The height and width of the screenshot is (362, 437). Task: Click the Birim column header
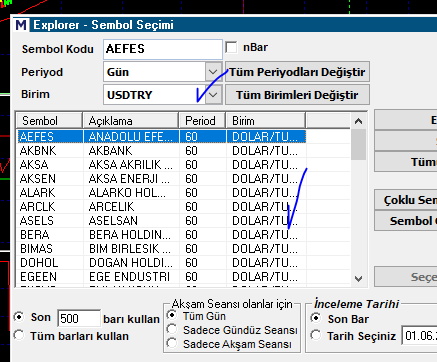click(x=266, y=121)
